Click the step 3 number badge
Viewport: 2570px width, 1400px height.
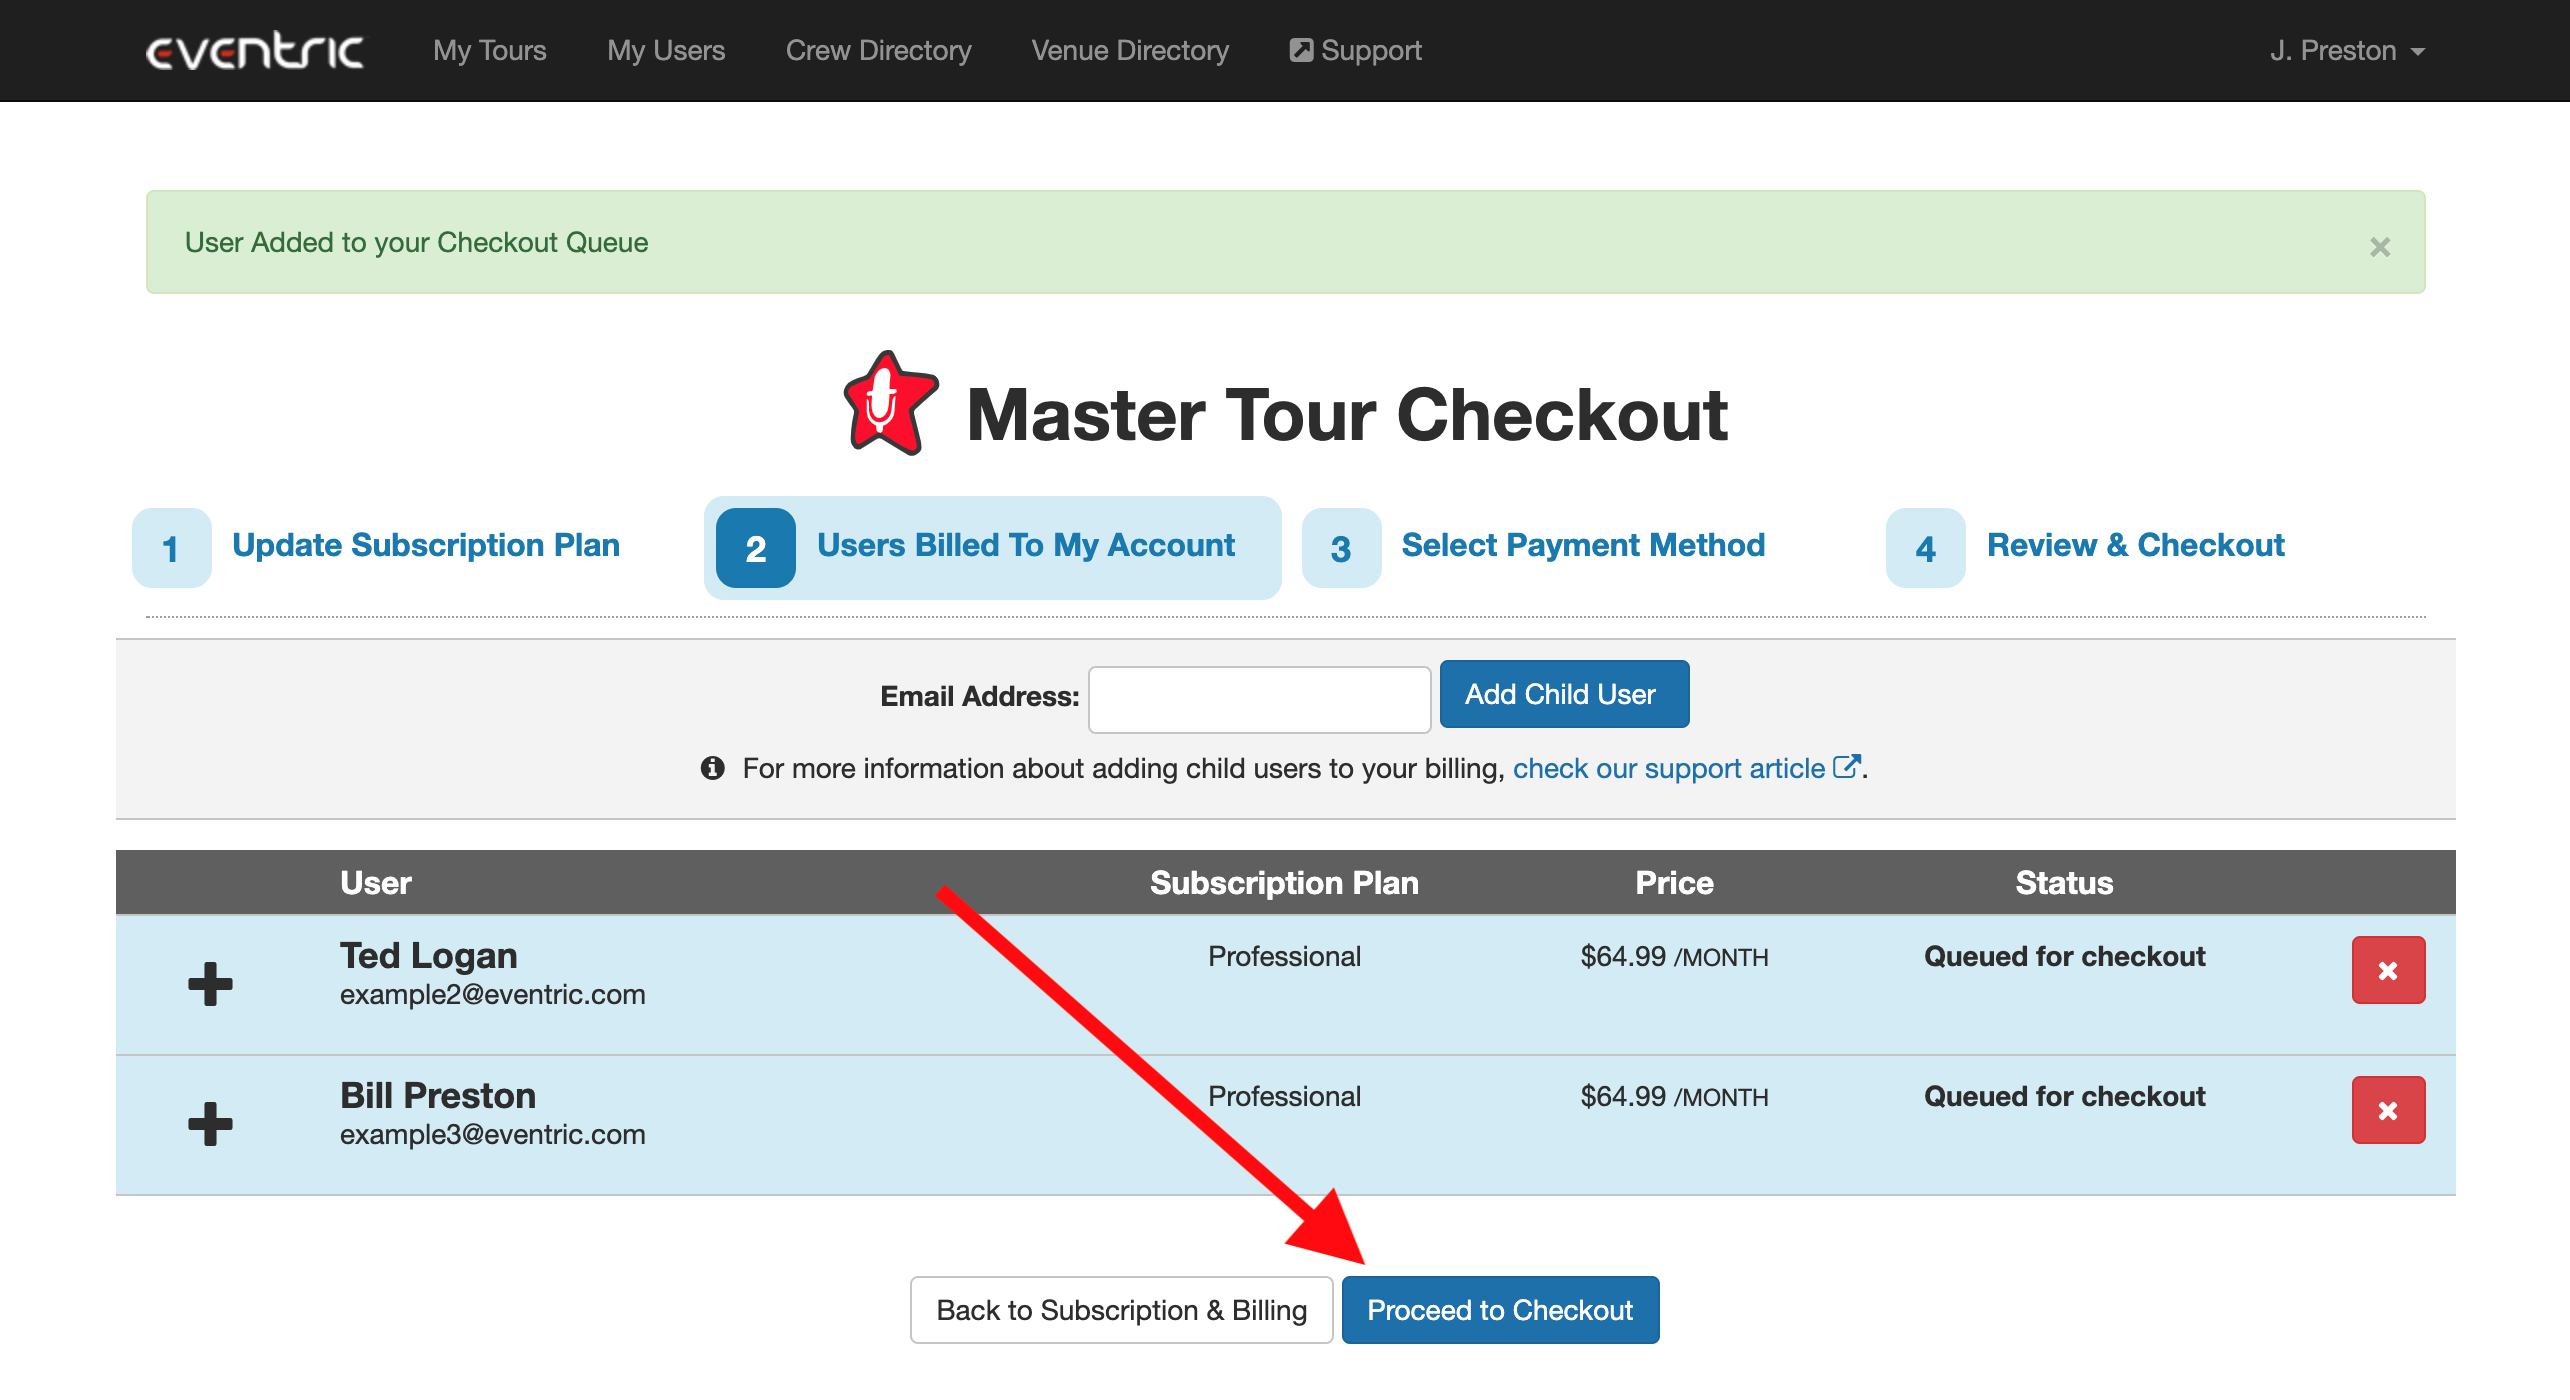(1341, 548)
